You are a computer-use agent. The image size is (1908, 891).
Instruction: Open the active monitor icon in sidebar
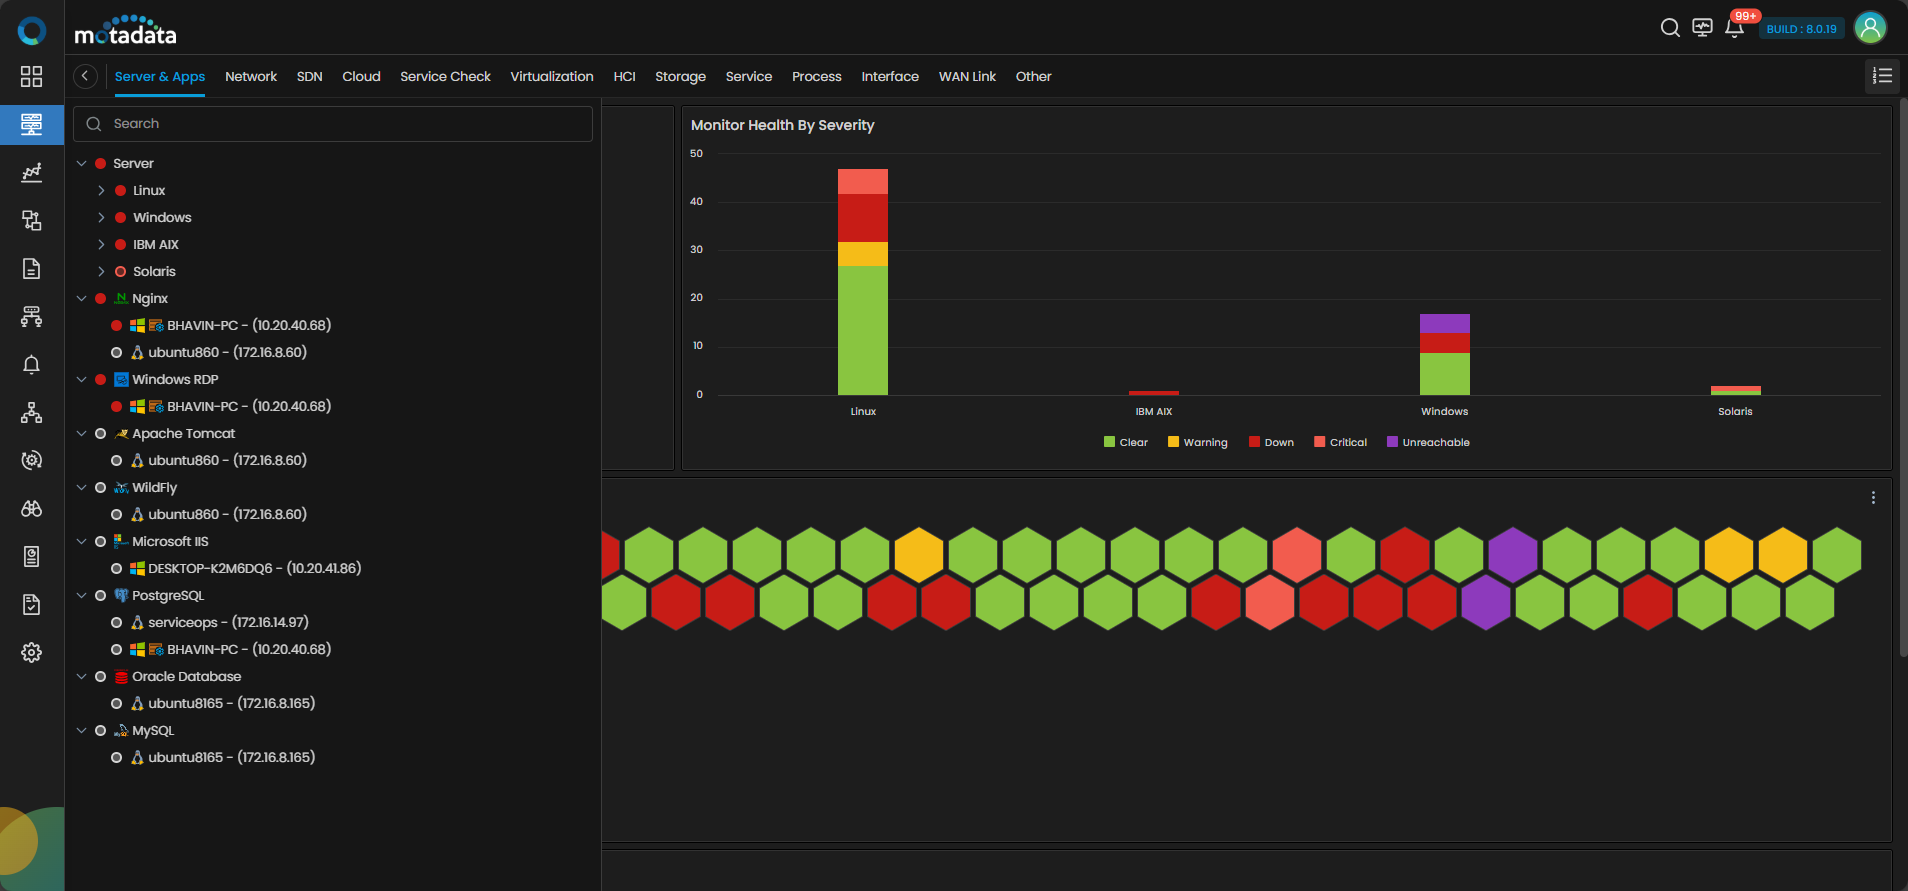pos(32,124)
